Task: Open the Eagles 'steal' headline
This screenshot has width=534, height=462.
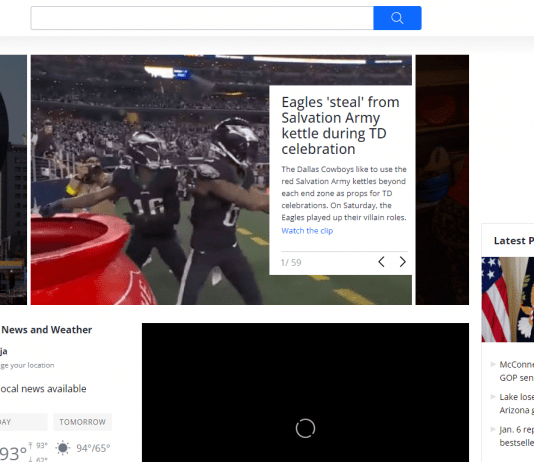Action: pos(340,125)
